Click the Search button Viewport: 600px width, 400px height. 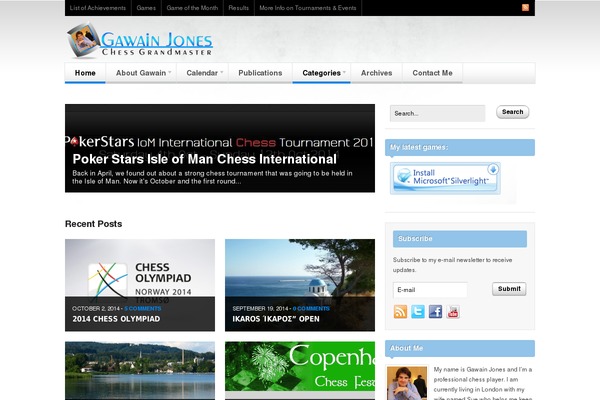pyautogui.click(x=512, y=112)
